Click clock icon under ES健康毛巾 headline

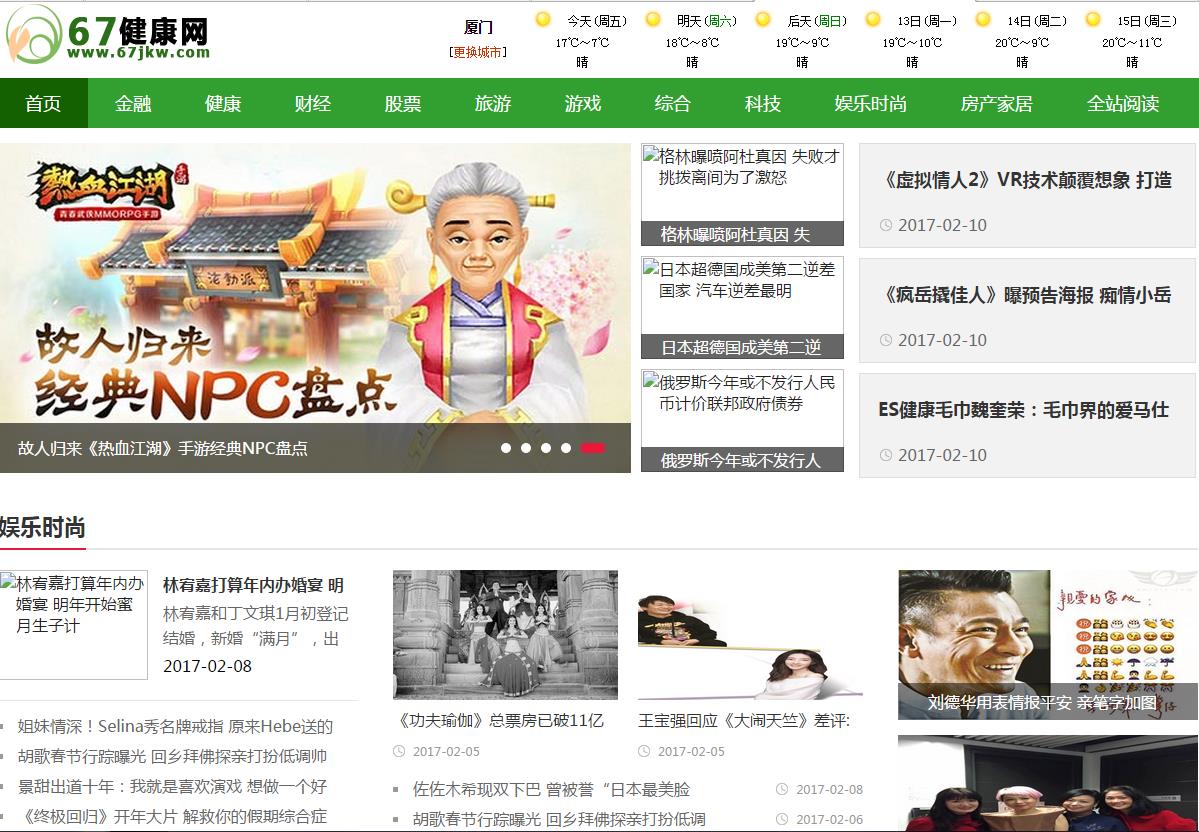click(x=885, y=454)
